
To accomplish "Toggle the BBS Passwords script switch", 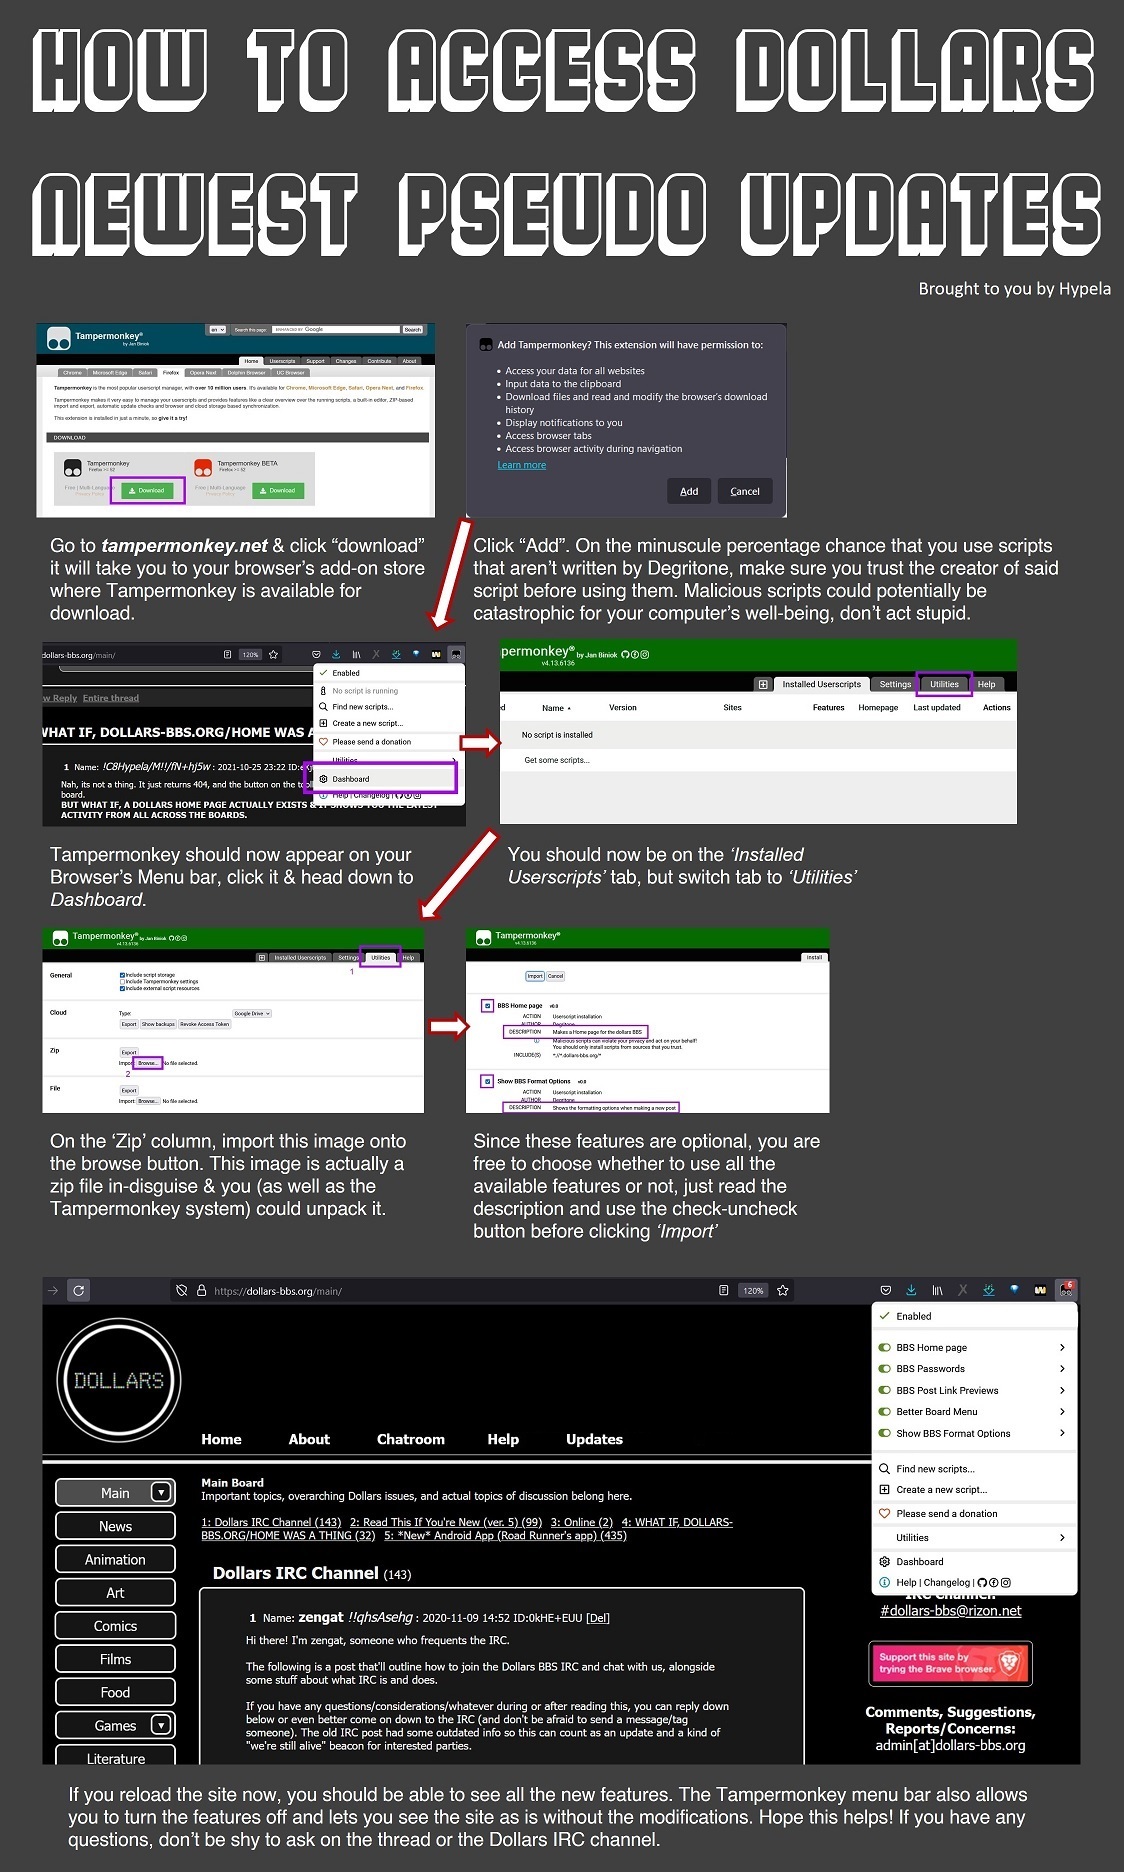I will click(884, 1369).
